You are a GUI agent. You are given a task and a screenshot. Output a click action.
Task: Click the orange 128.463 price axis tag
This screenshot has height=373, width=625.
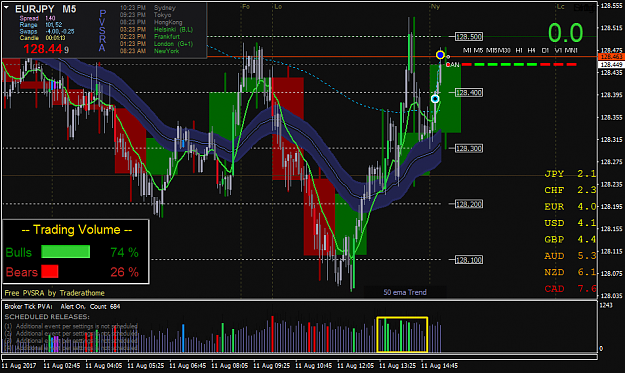611,57
